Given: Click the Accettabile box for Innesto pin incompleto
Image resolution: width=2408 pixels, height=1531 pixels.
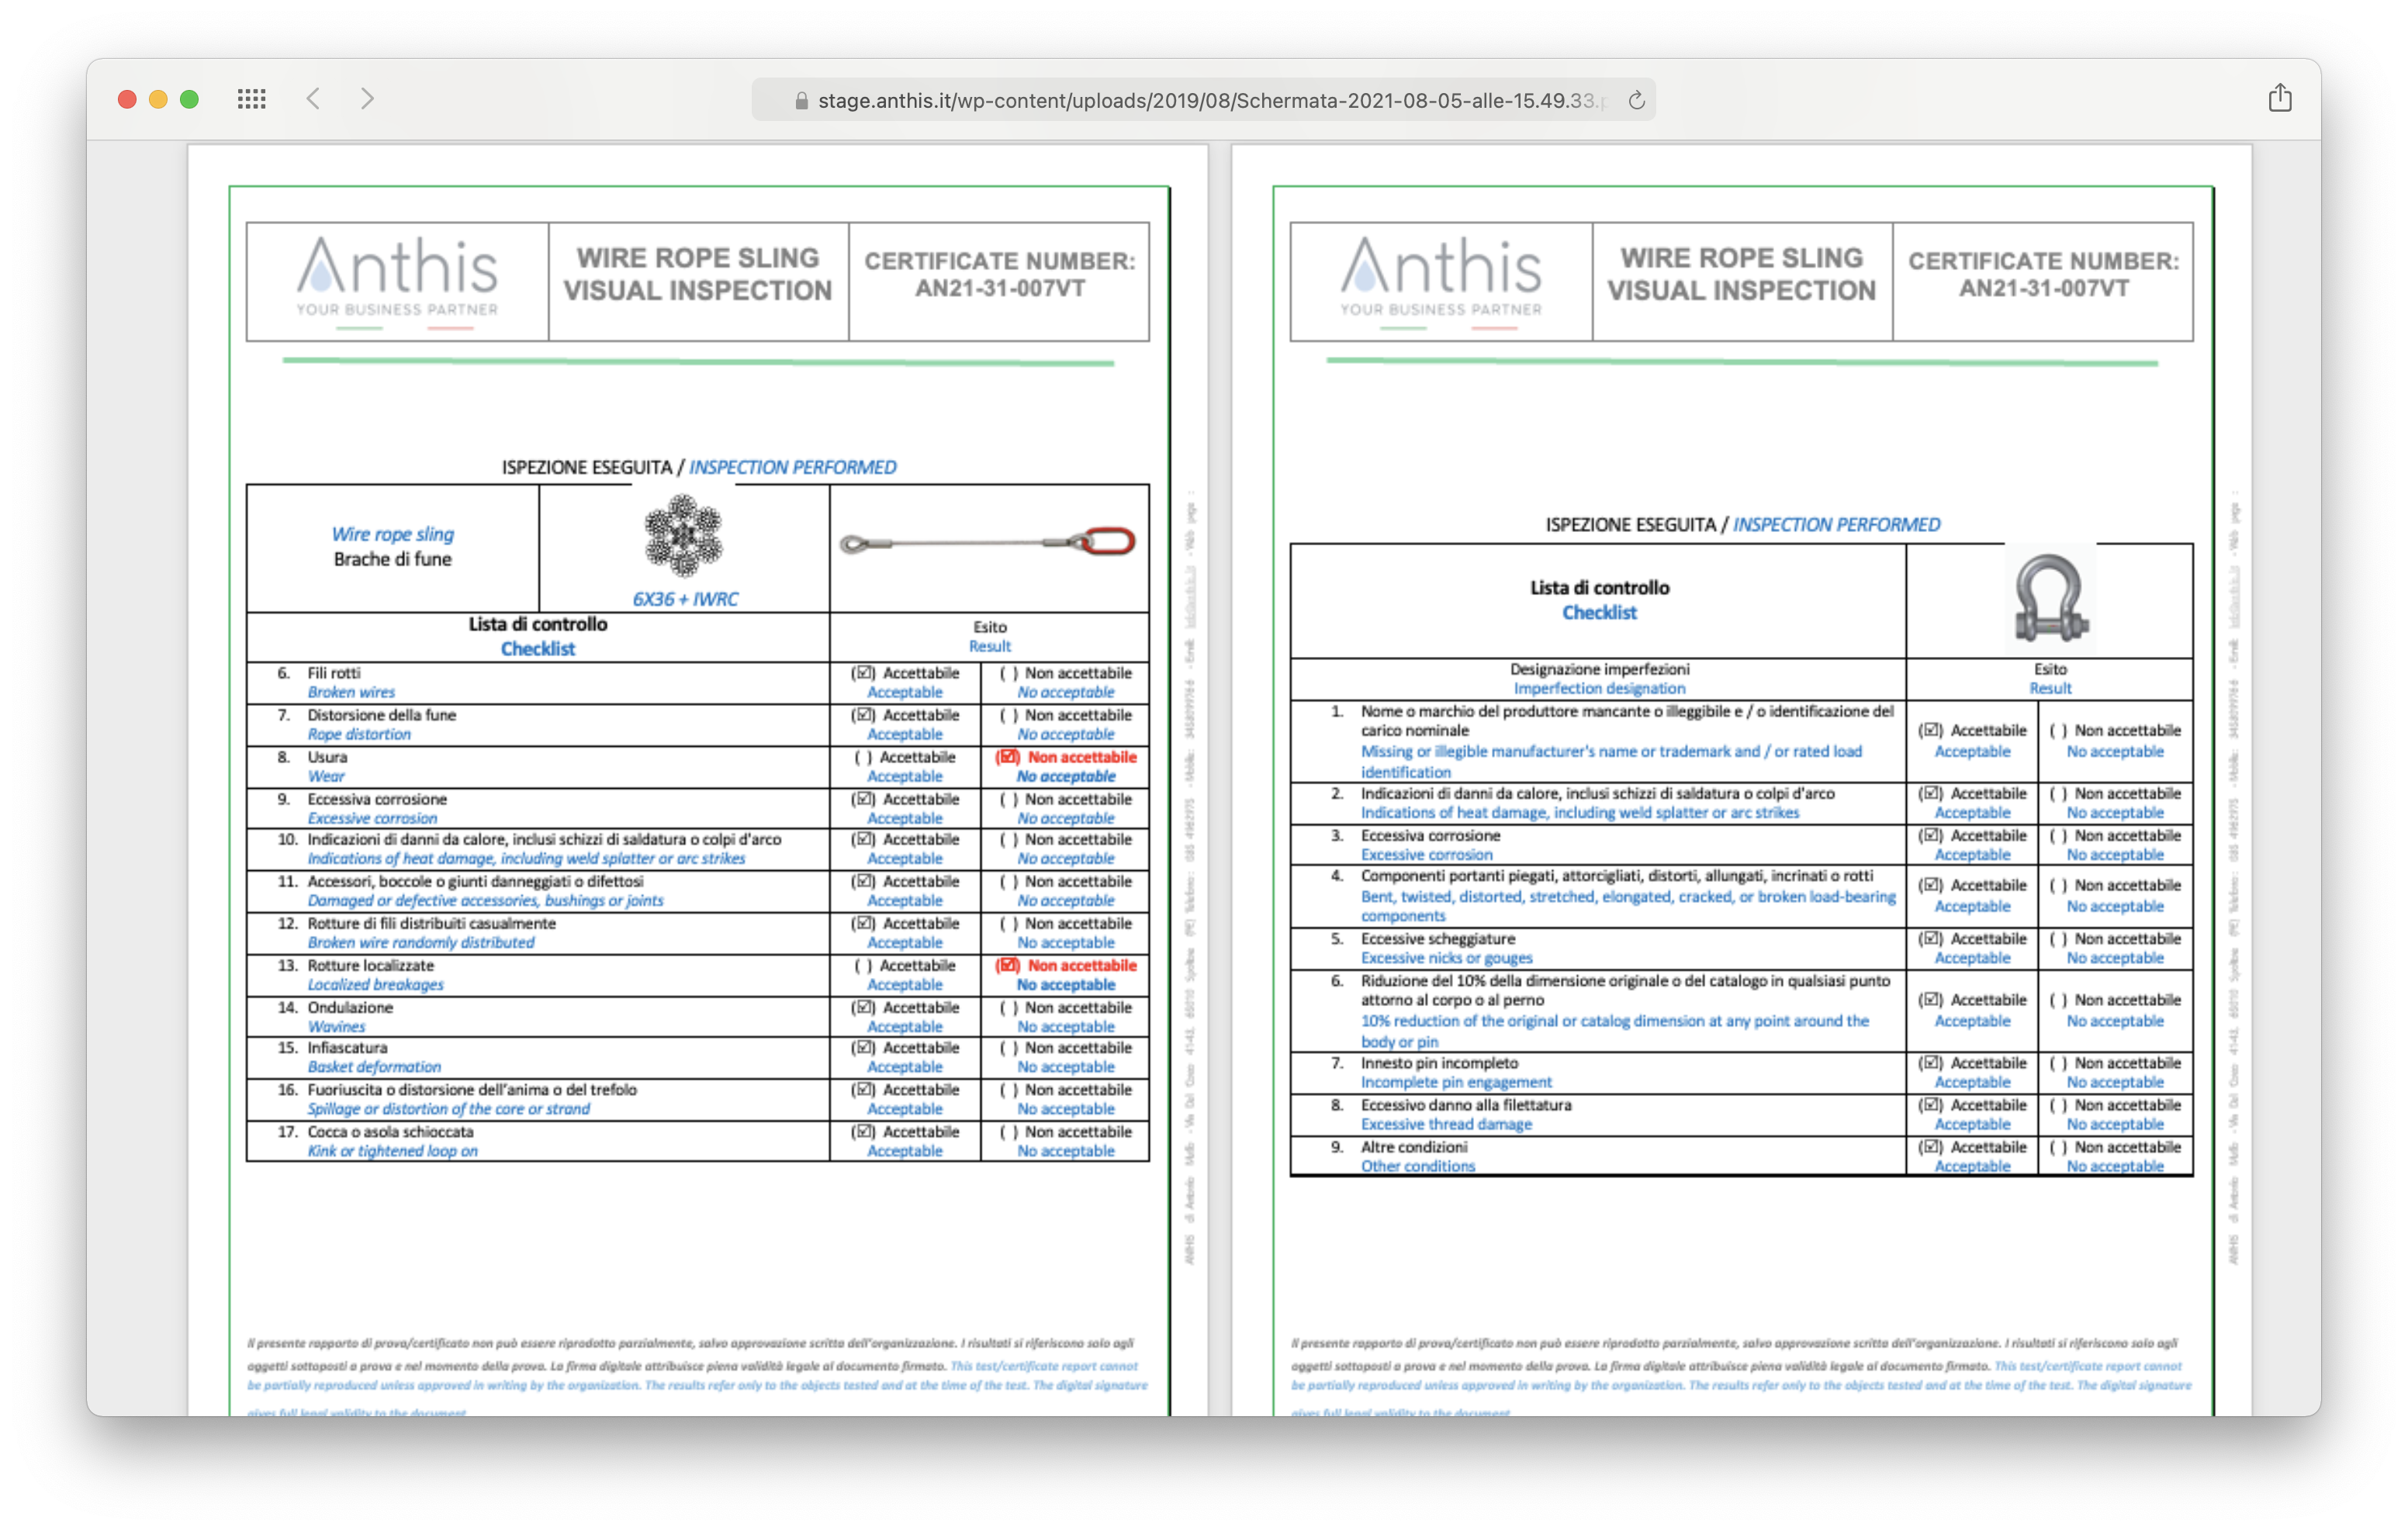Looking at the screenshot, I should pos(1932,1063).
